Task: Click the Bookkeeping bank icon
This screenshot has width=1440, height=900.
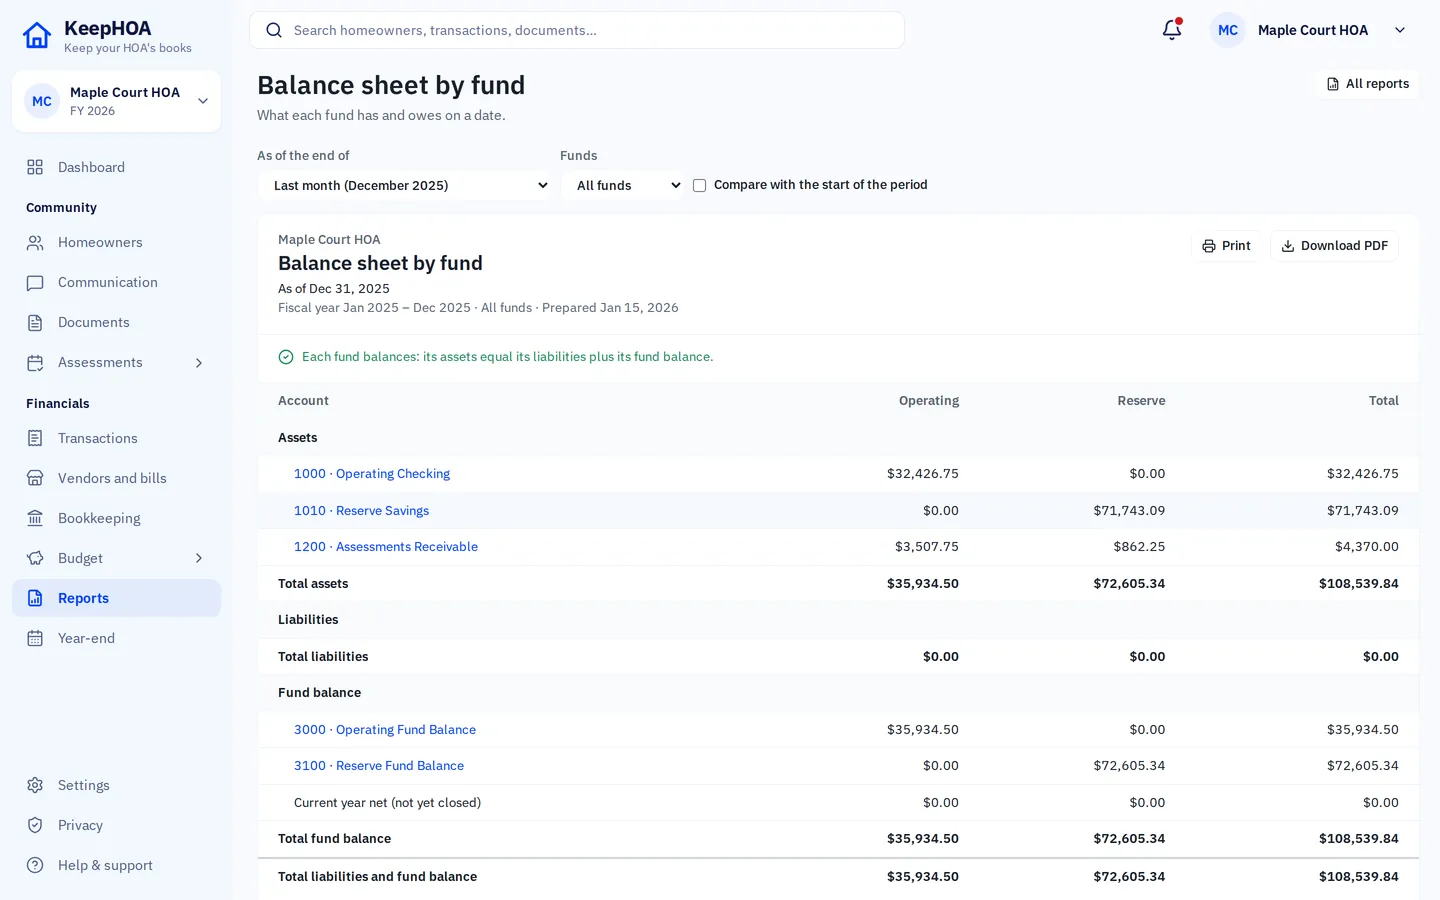Action: click(35, 518)
